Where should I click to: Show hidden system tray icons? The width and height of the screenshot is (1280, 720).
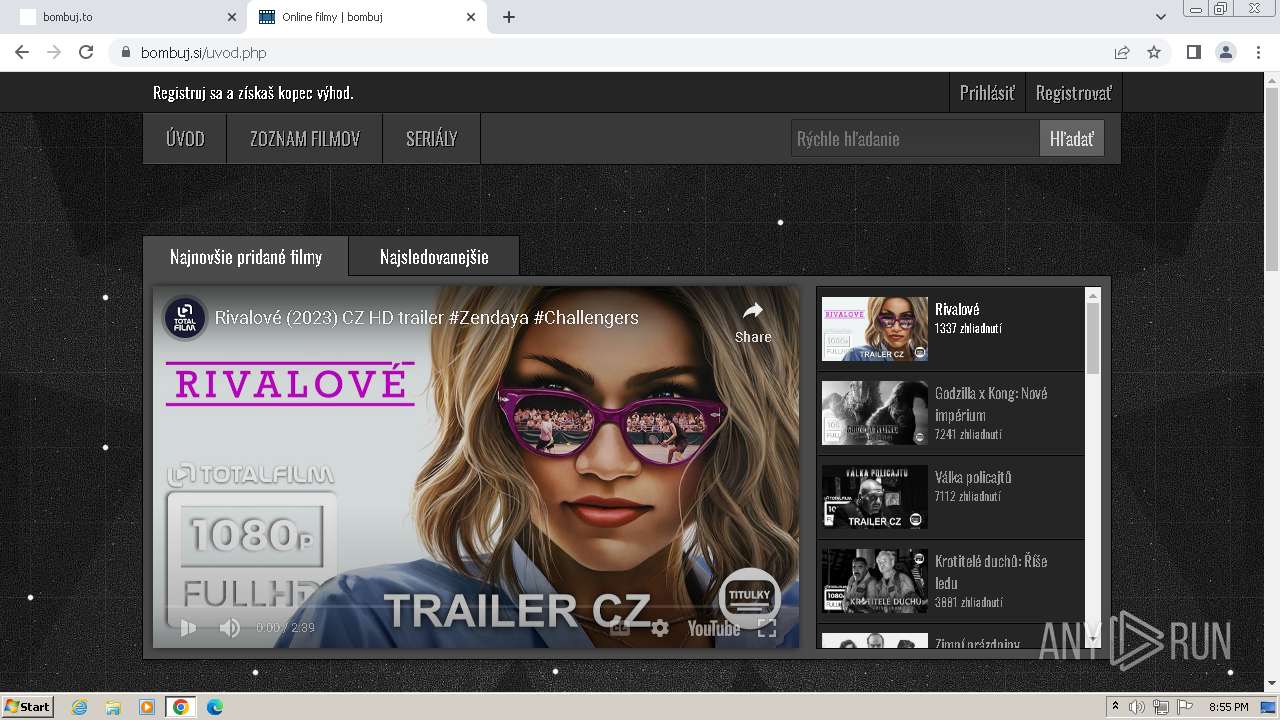[1115, 707]
